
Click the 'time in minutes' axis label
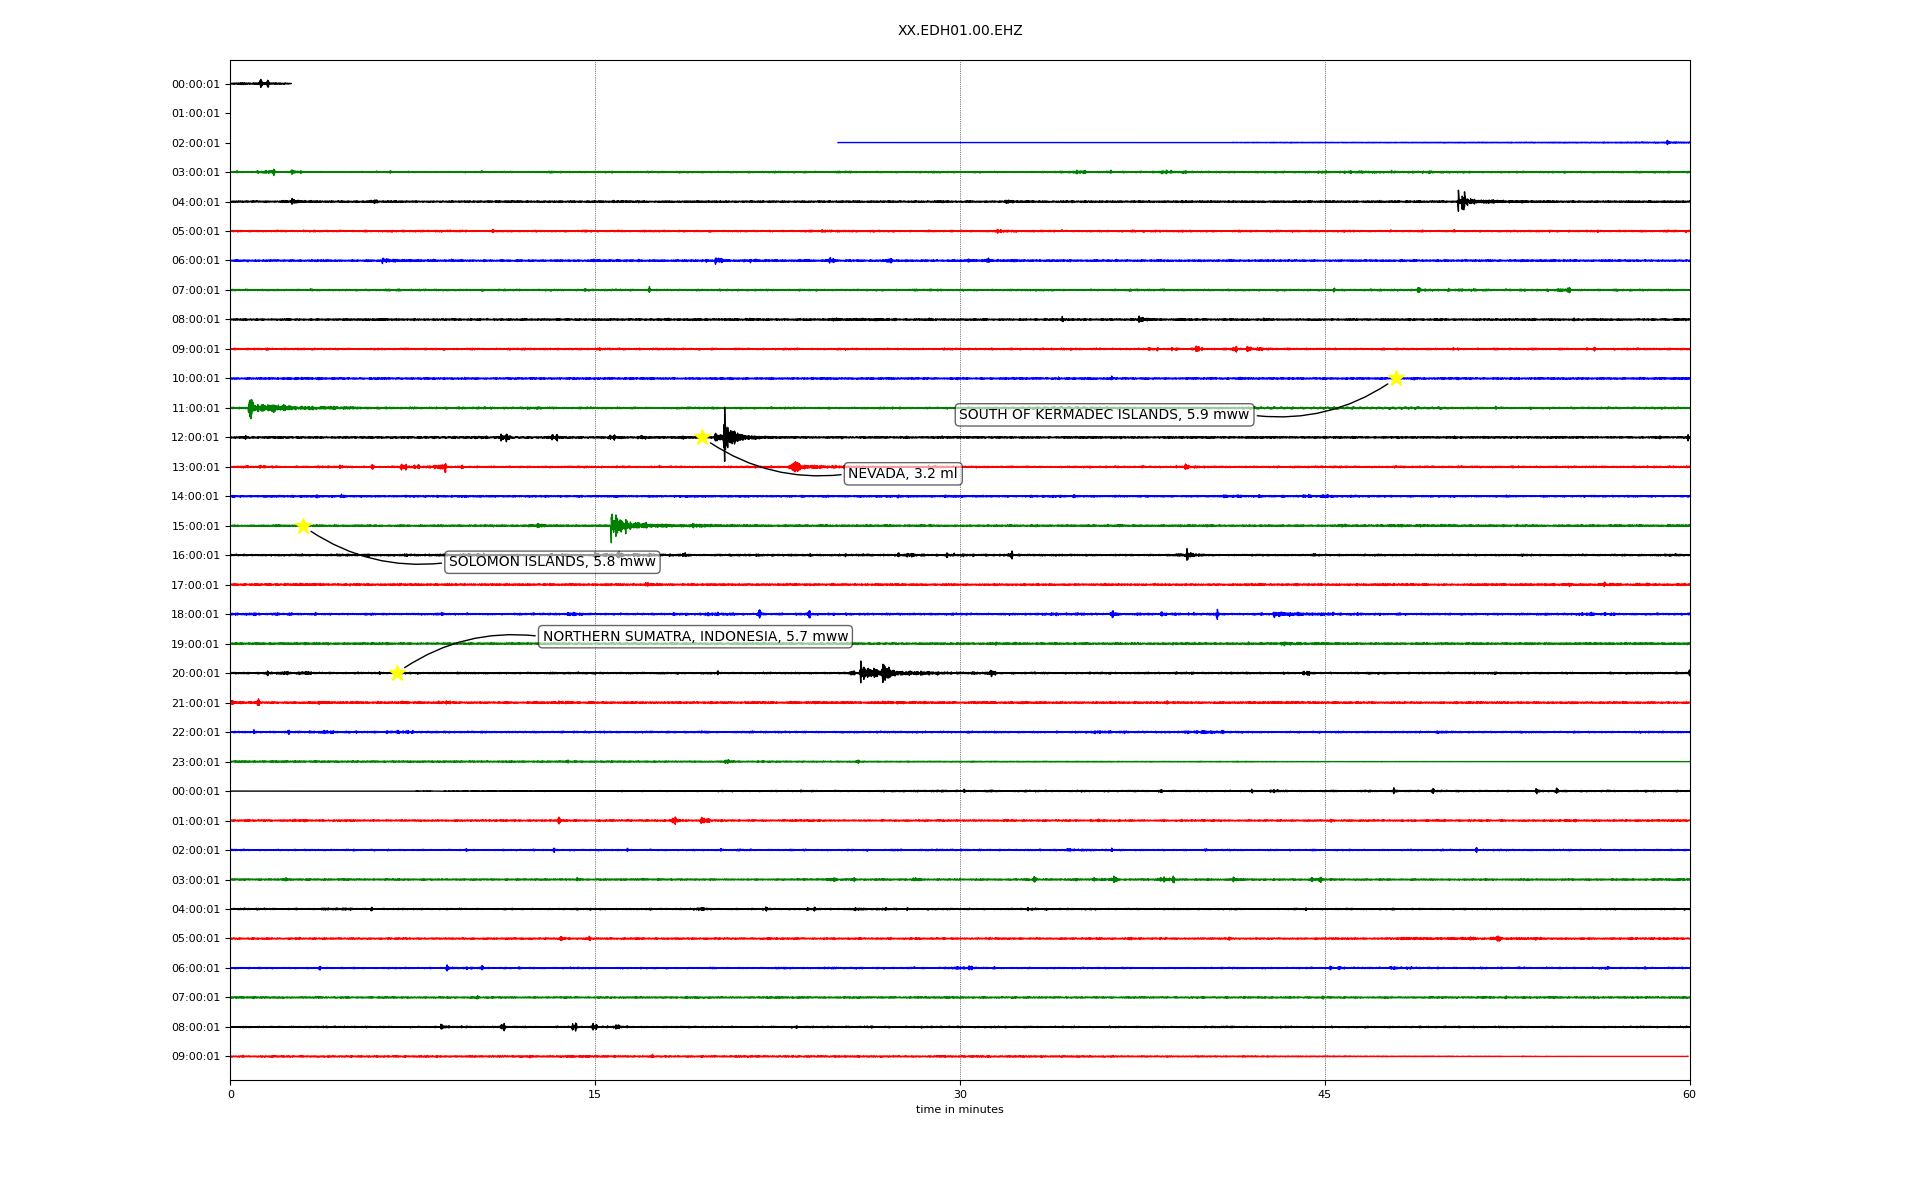click(x=959, y=1110)
